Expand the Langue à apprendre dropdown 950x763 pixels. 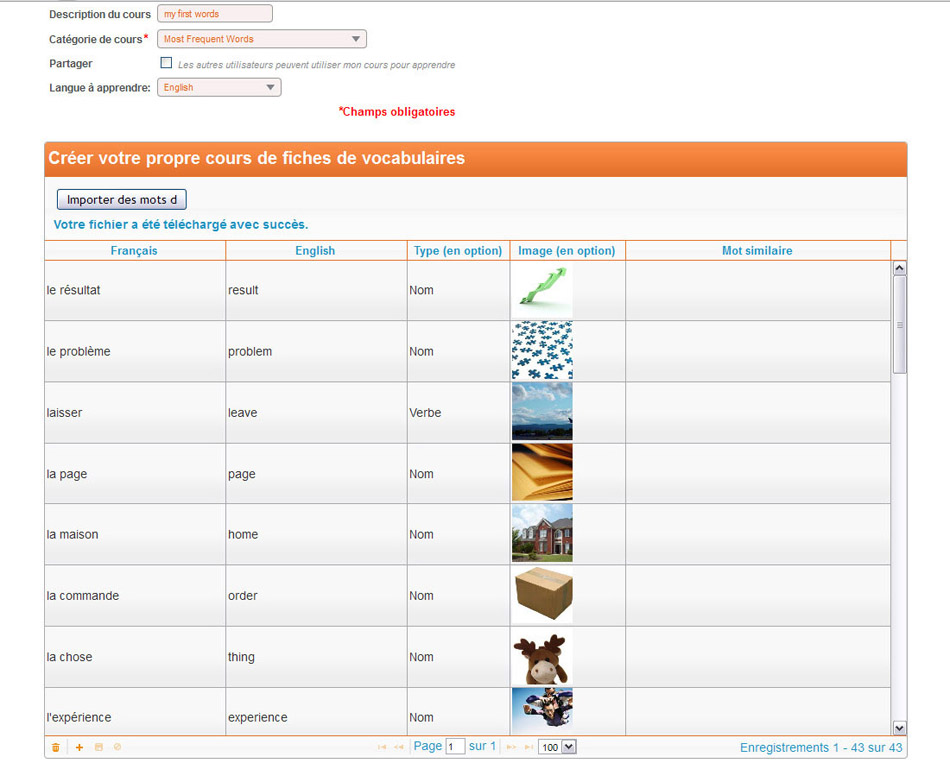(x=219, y=88)
